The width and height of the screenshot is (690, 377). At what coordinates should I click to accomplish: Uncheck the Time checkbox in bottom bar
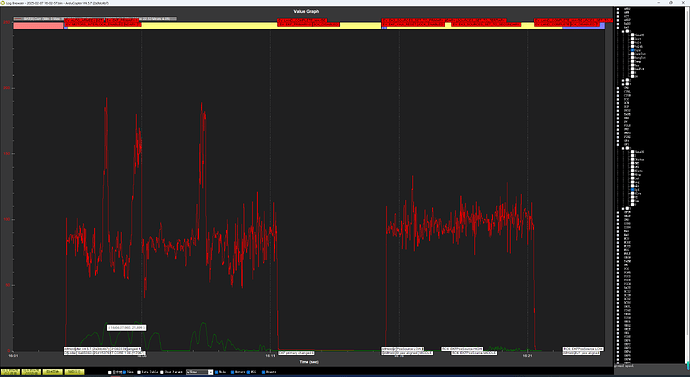[x=124, y=372]
